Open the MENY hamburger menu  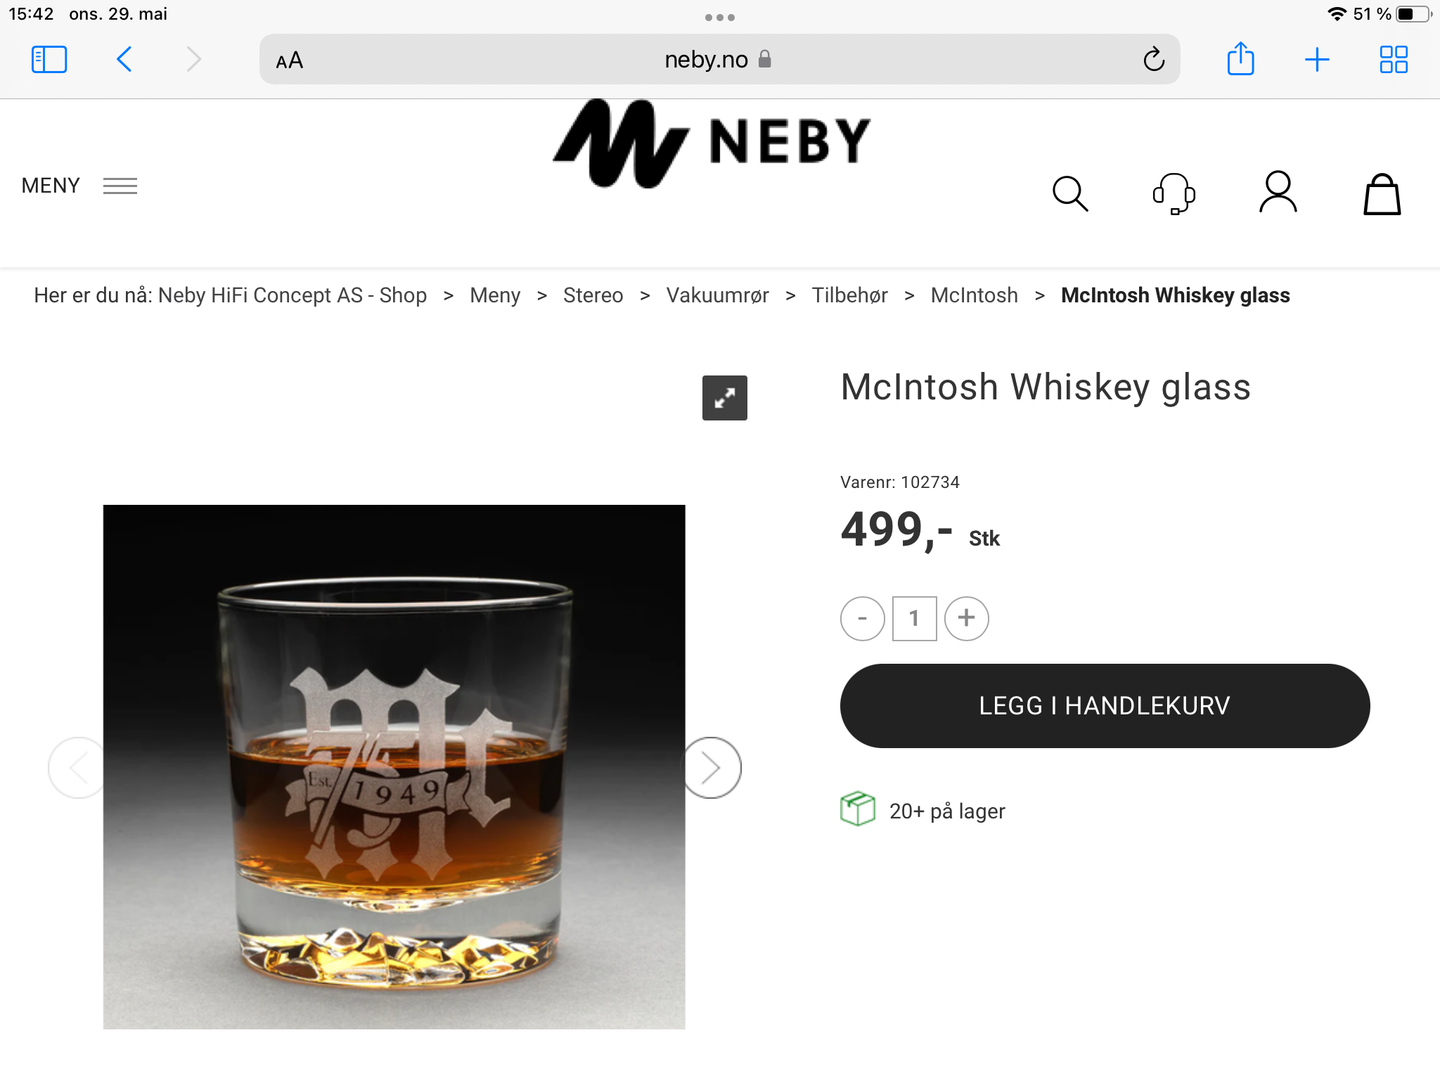(80, 186)
